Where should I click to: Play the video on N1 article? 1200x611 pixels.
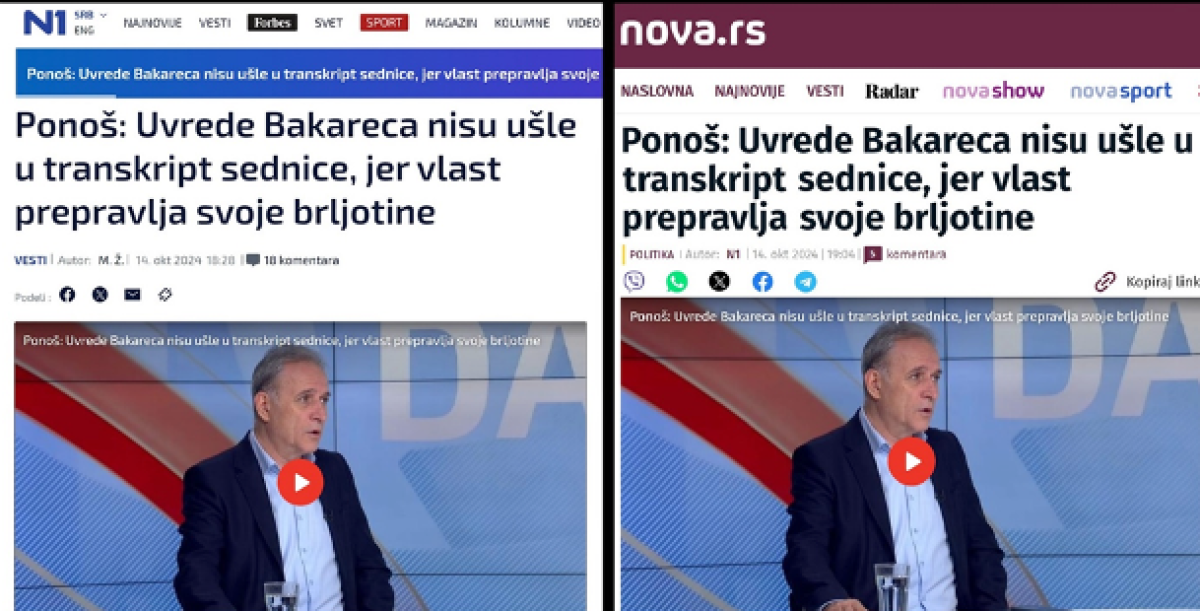[300, 482]
